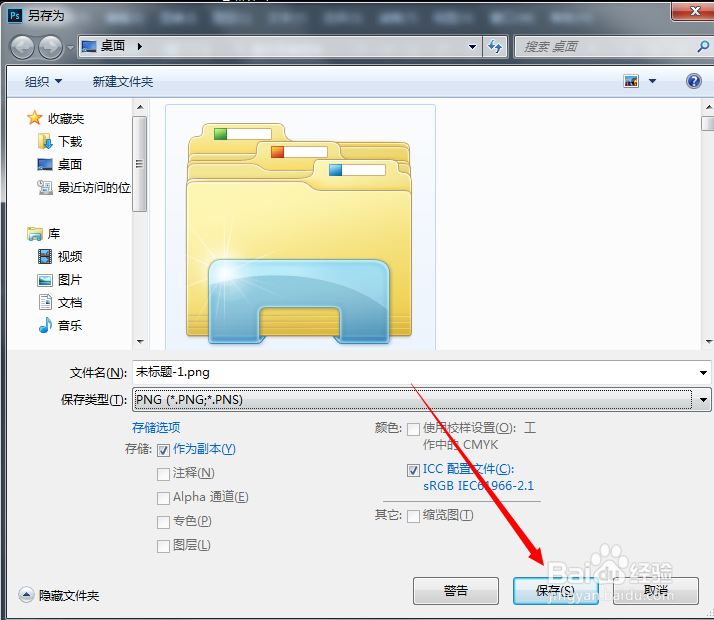The width and height of the screenshot is (714, 620).
Task: Toggle 作为副本 checkbox
Action: coord(163,450)
